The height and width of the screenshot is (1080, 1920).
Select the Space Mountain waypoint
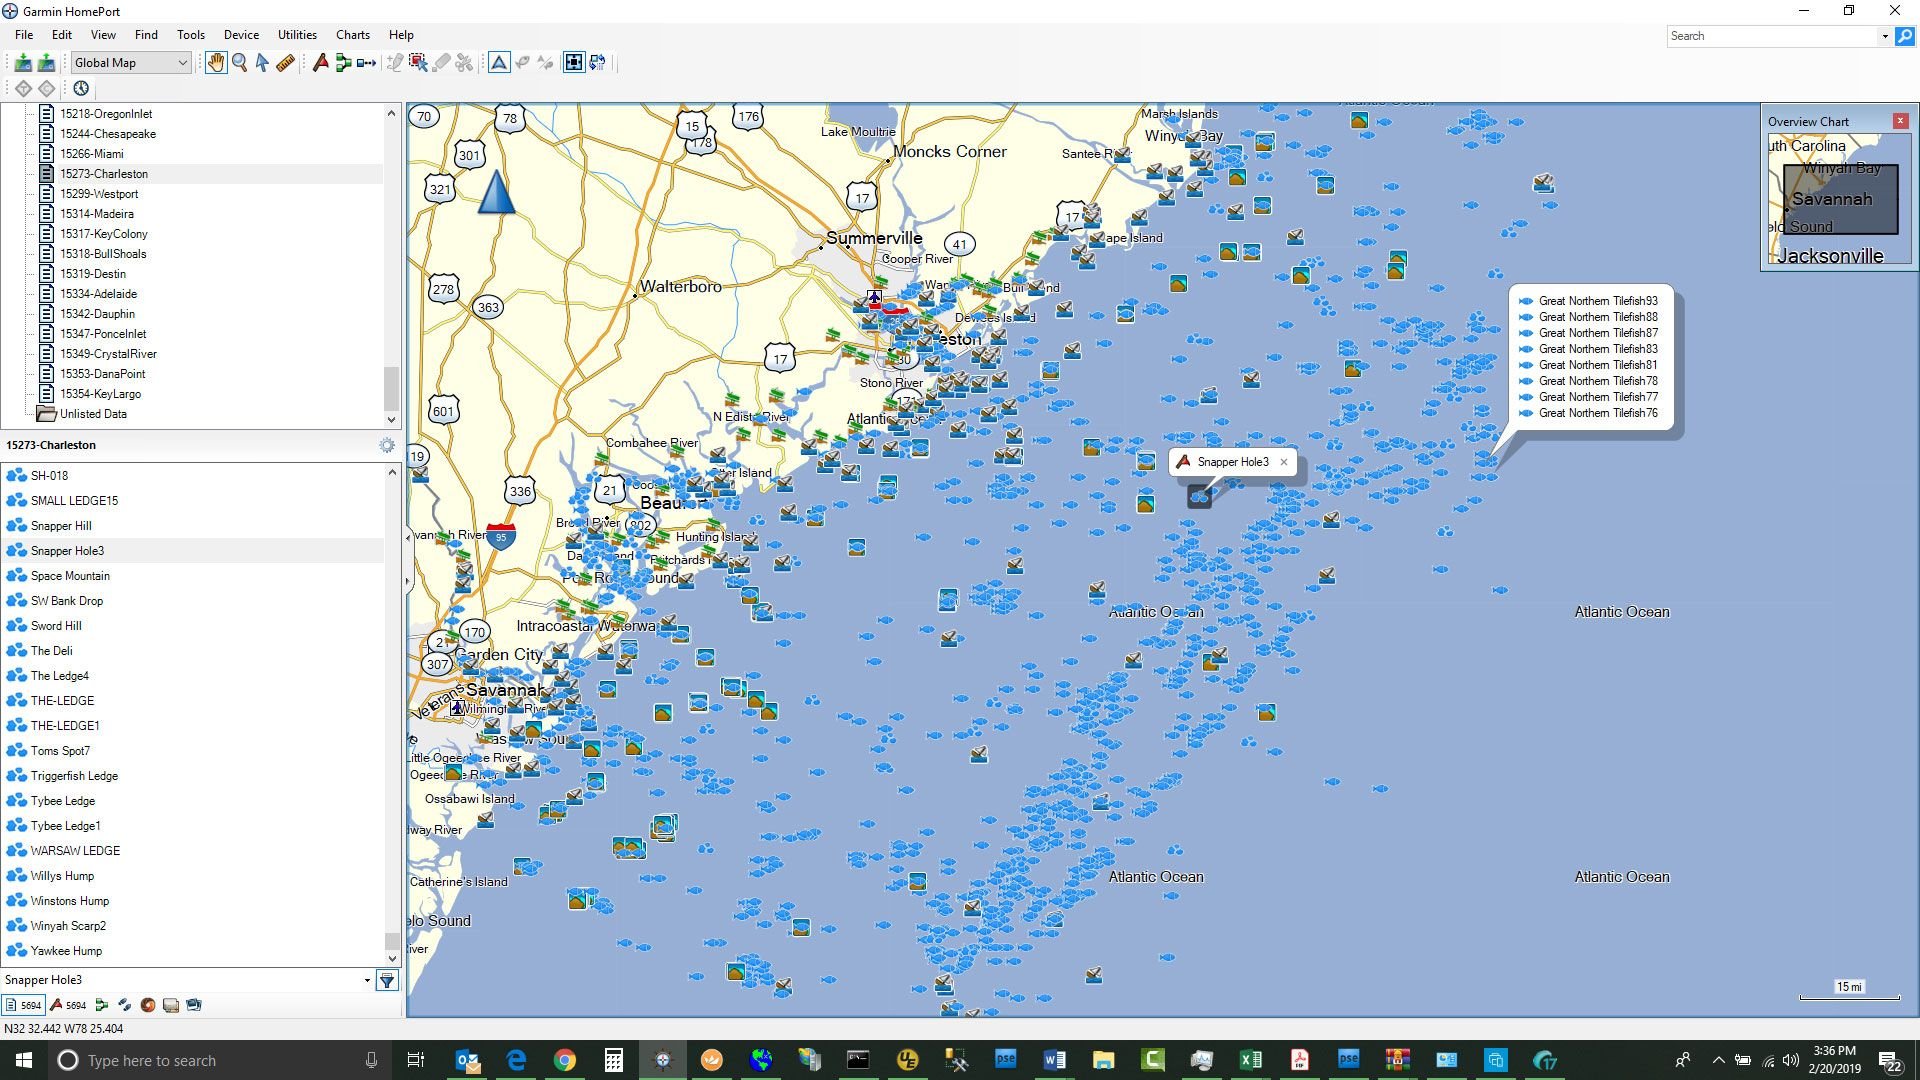(x=70, y=576)
